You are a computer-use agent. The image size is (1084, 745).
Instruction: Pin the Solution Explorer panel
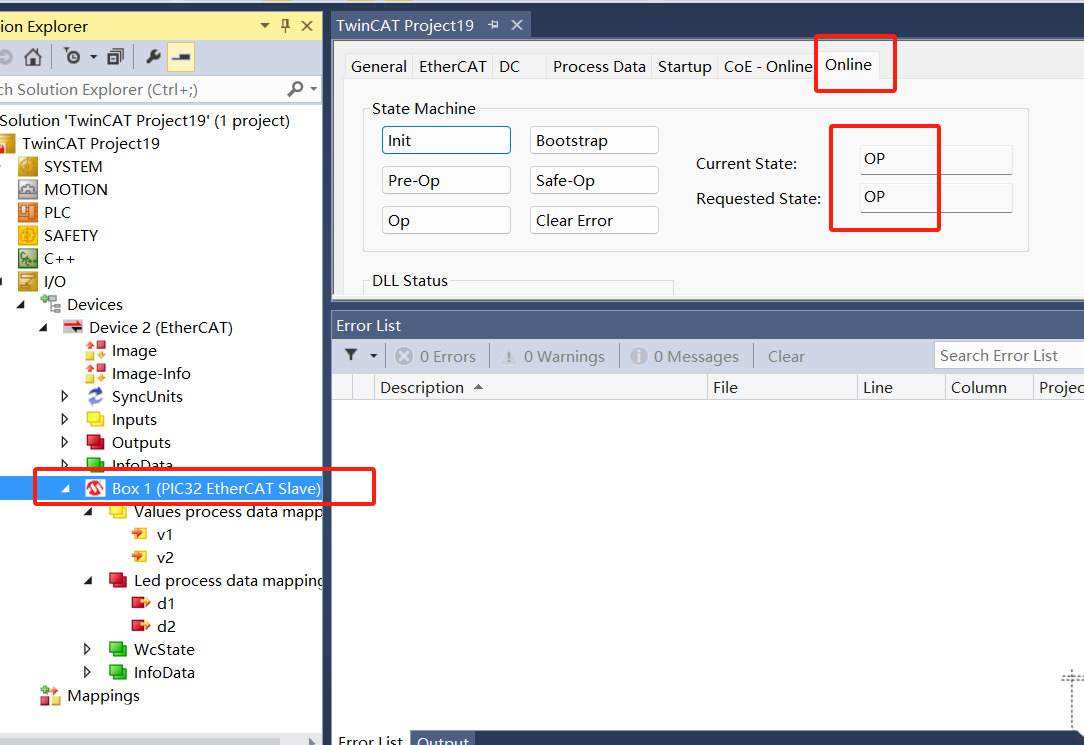(x=286, y=26)
